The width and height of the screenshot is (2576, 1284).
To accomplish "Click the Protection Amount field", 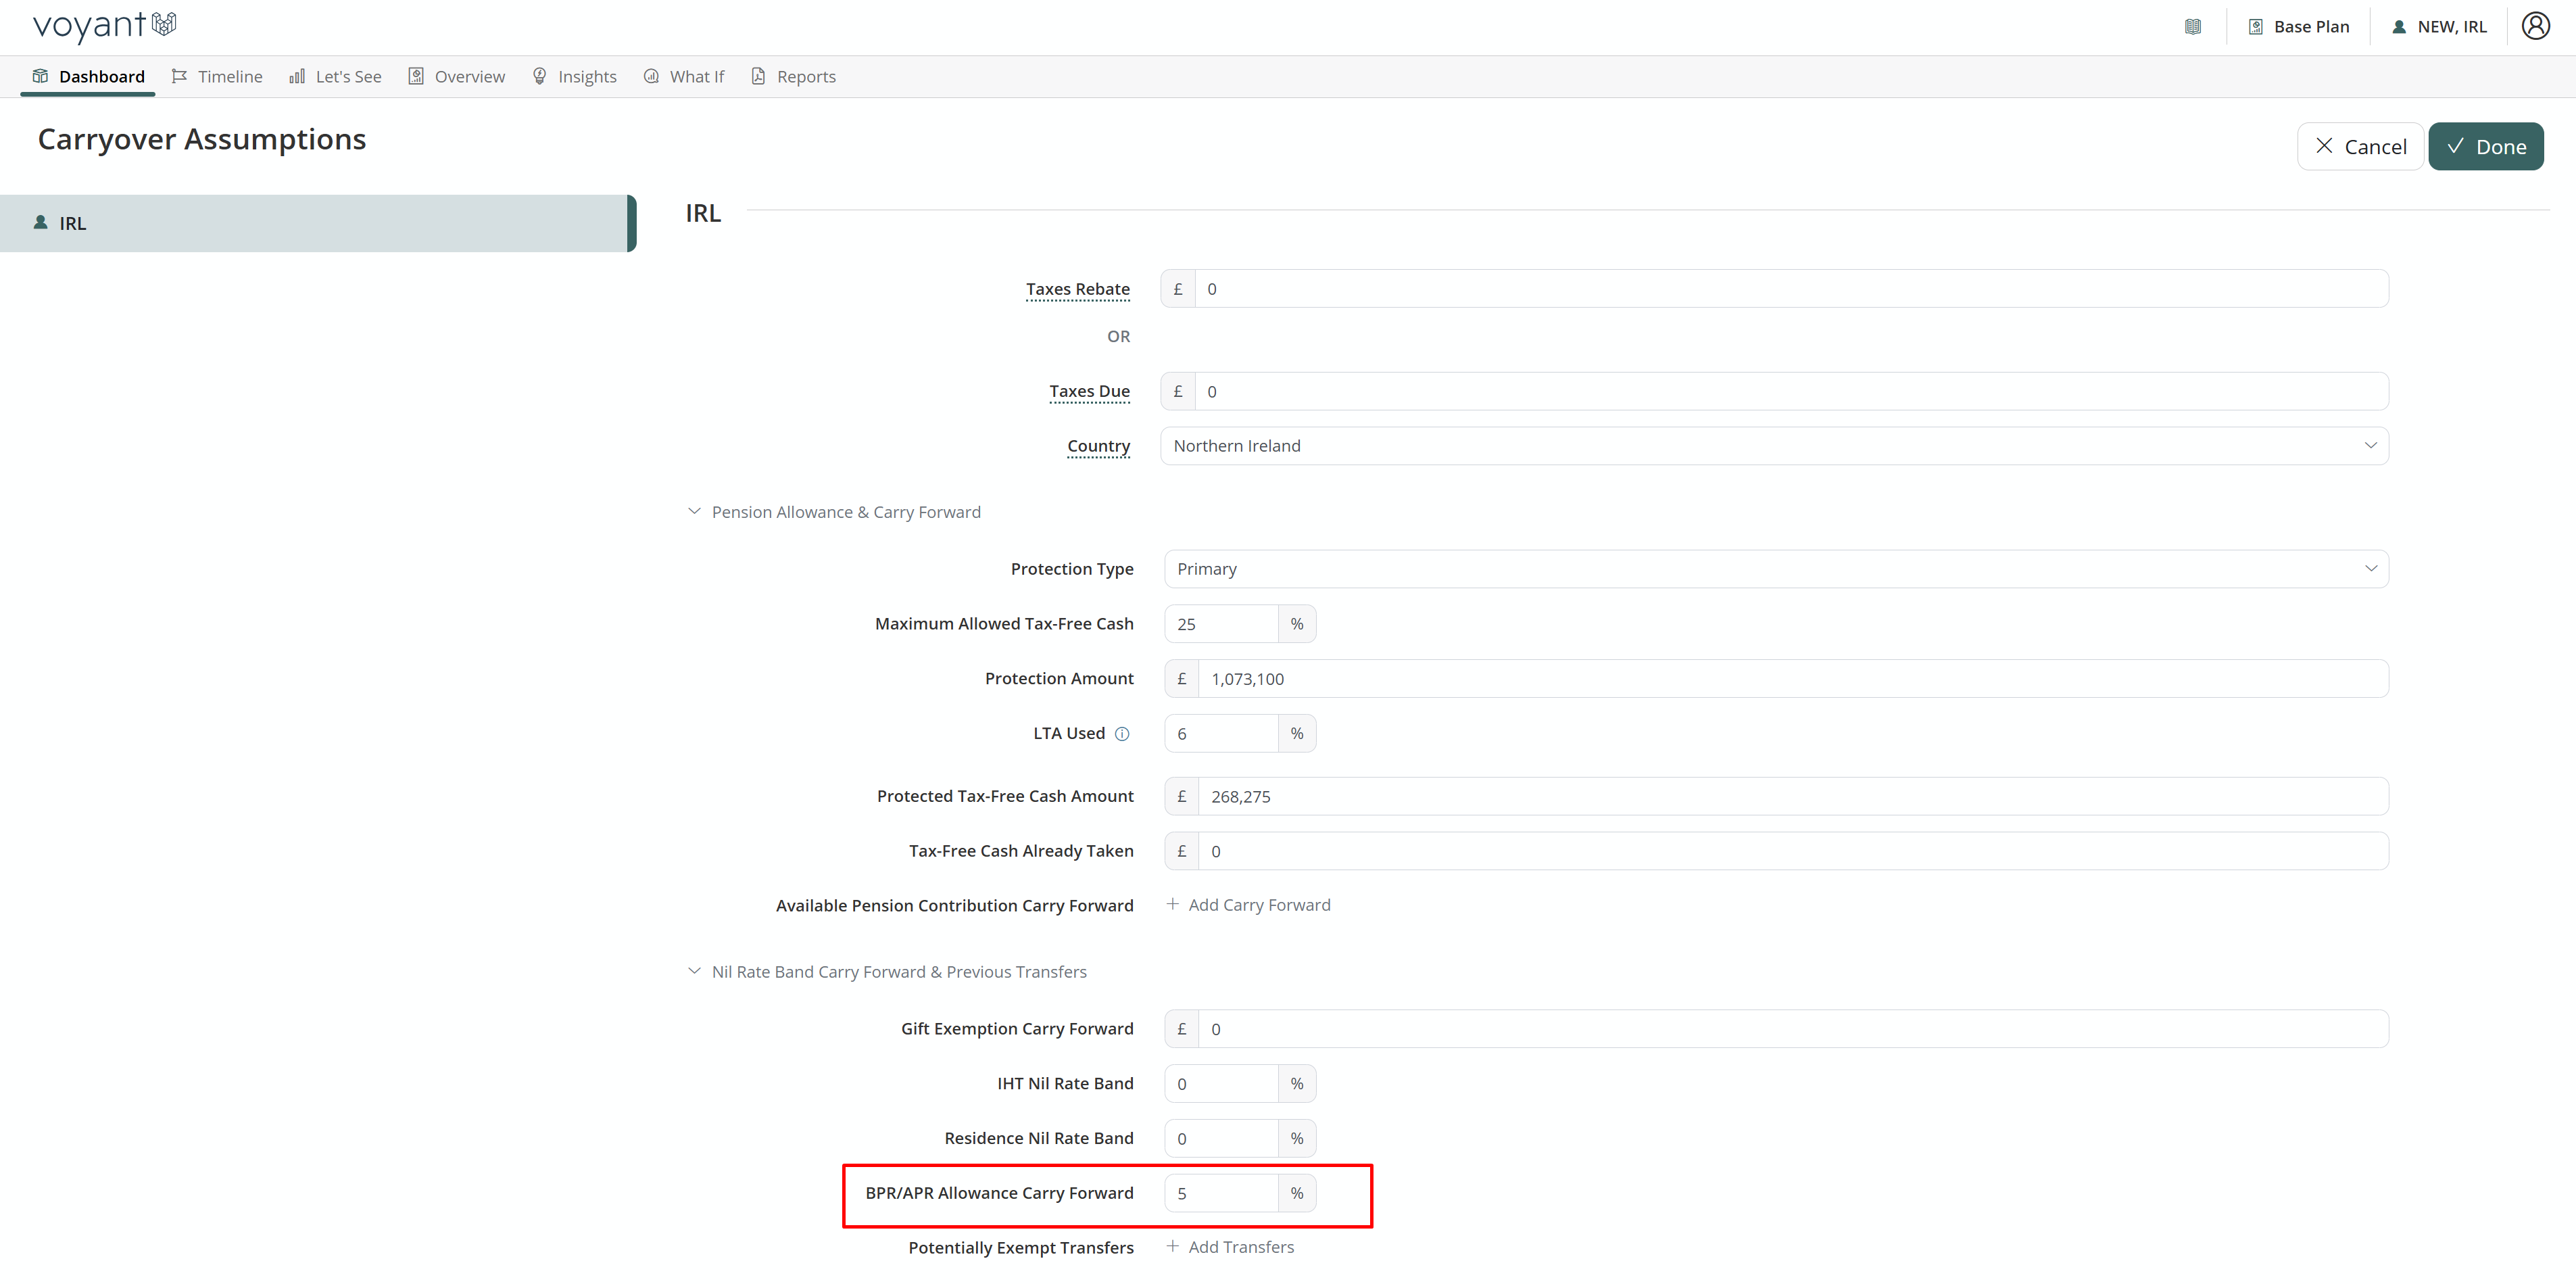I will tap(1793, 679).
